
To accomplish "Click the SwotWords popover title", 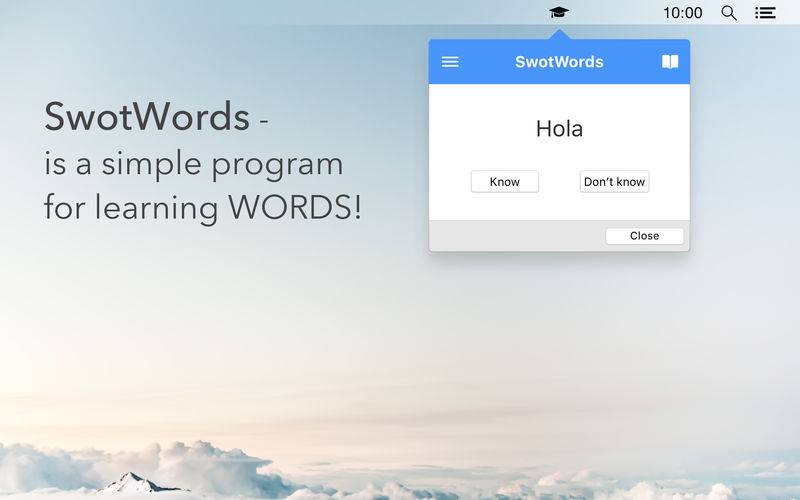I will (x=559, y=62).
